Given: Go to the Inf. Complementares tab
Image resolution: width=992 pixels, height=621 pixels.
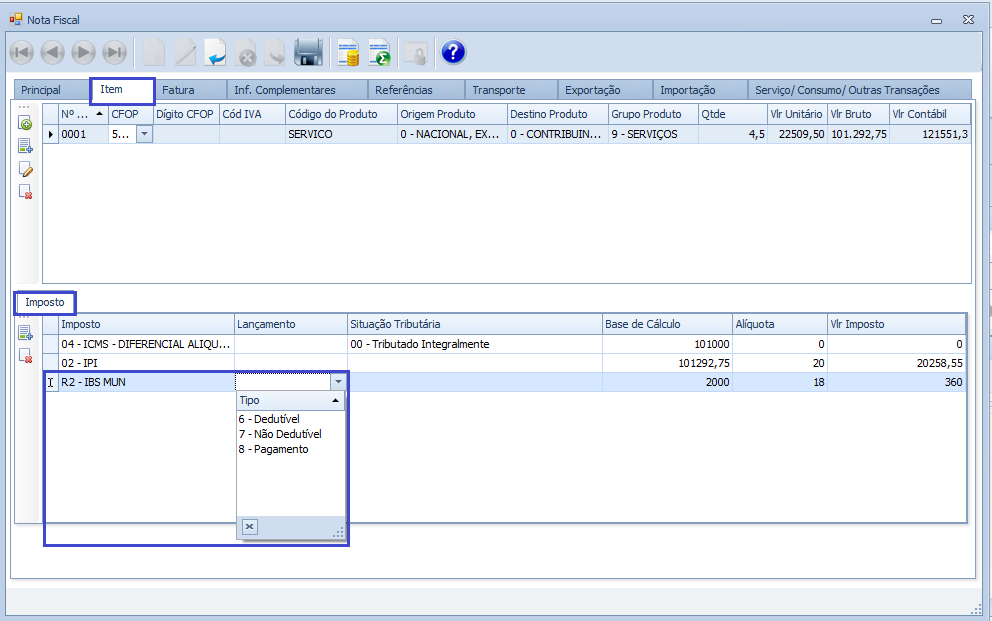Looking at the screenshot, I should (285, 90).
